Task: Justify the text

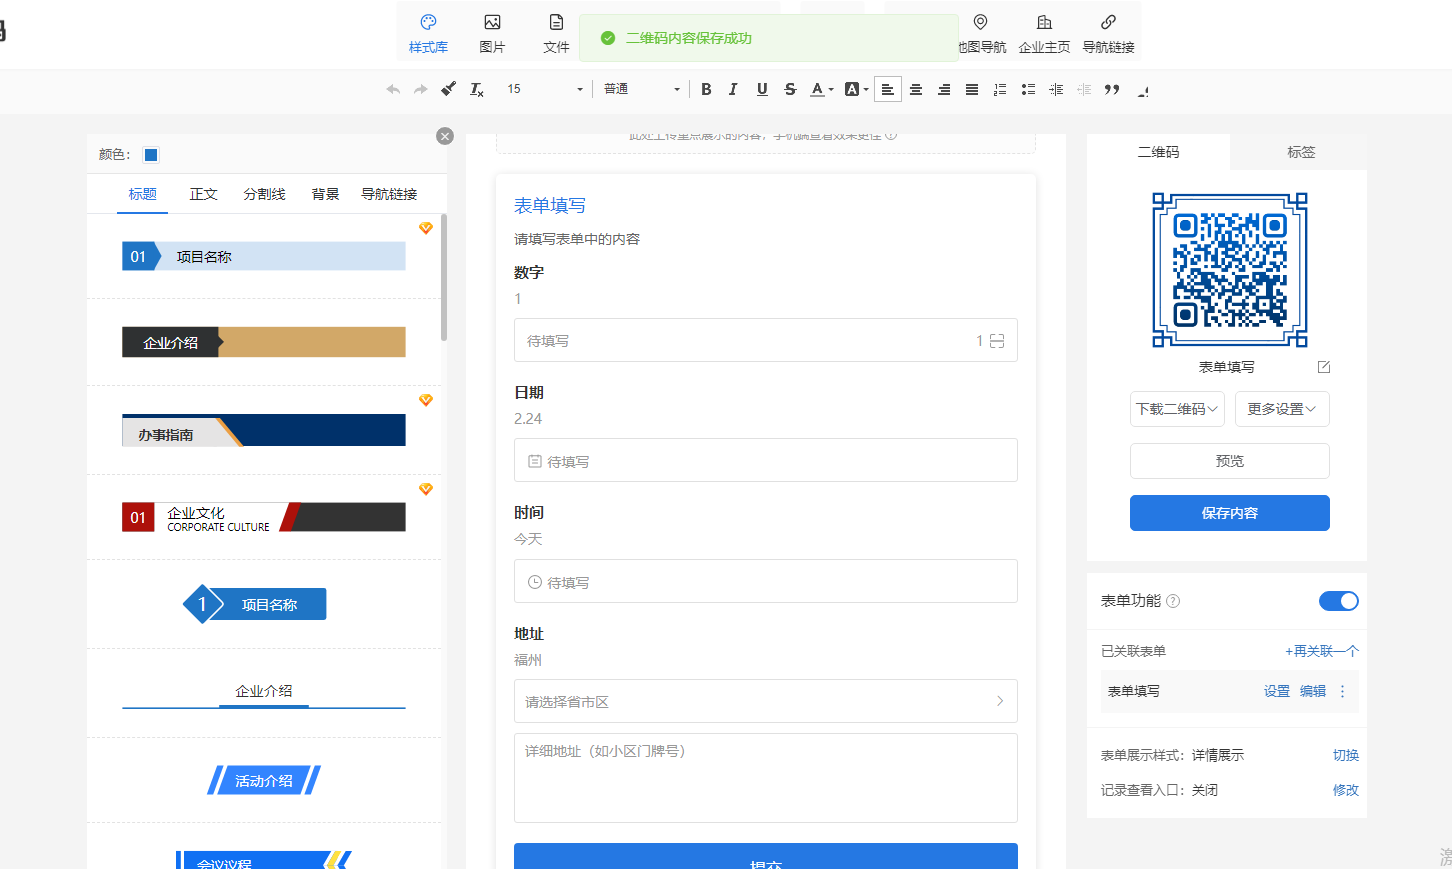Action: coord(971,89)
